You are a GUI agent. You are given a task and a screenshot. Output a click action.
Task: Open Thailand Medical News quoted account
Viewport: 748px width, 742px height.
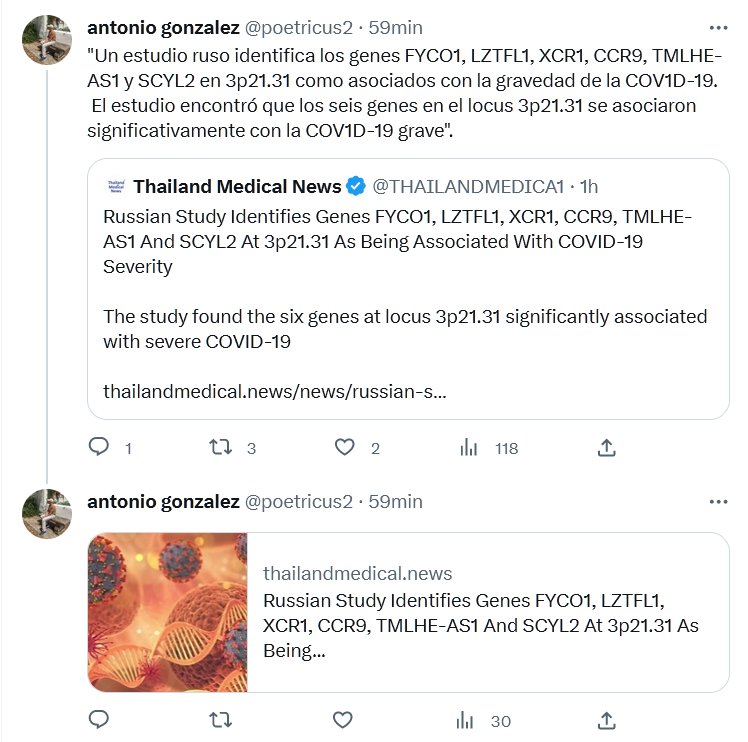pyautogui.click(x=236, y=186)
